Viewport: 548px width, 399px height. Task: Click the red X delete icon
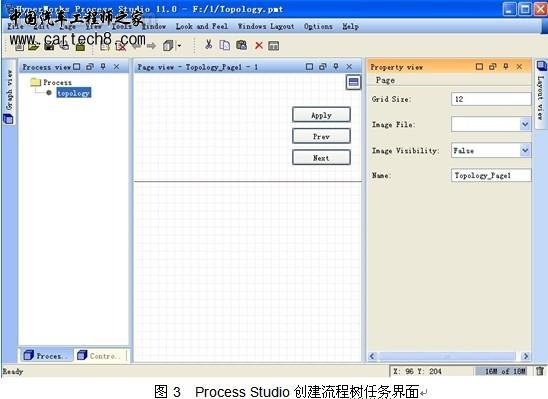(x=259, y=45)
